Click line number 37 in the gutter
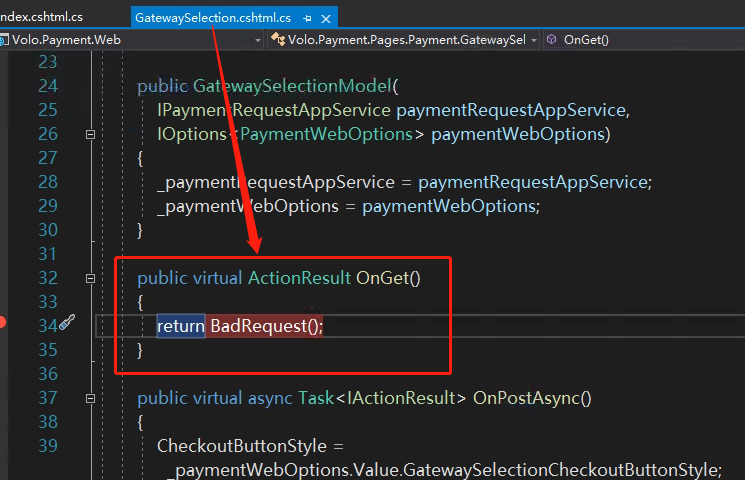745x480 pixels. coord(46,398)
